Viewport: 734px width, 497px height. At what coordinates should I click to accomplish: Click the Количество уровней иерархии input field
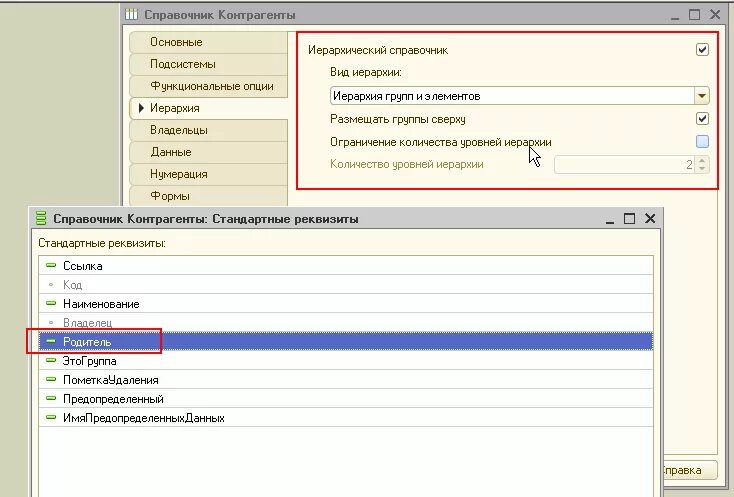coord(625,165)
